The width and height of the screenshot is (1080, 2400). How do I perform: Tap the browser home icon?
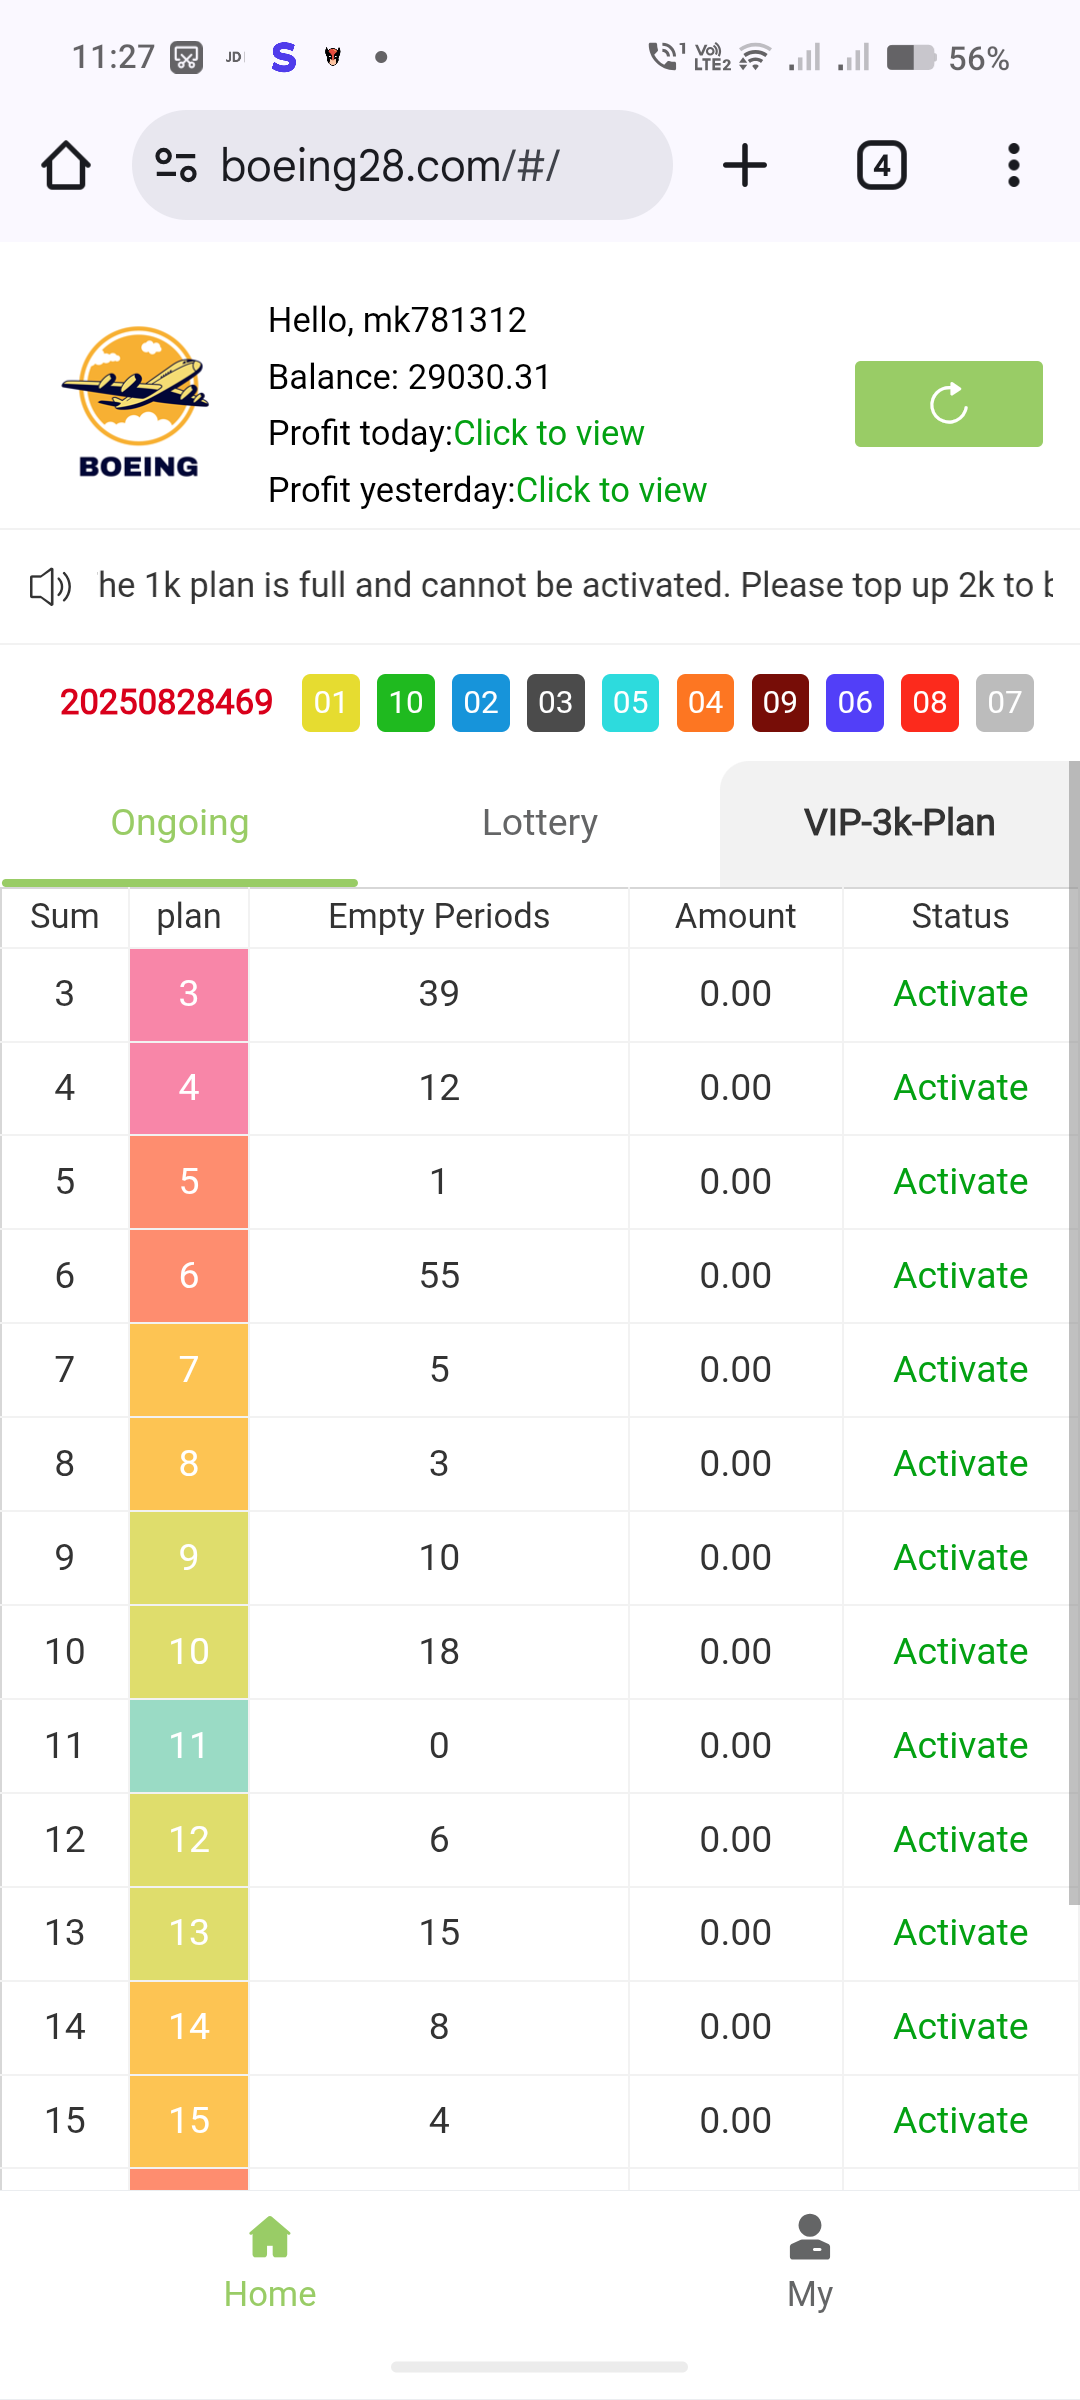[x=66, y=165]
